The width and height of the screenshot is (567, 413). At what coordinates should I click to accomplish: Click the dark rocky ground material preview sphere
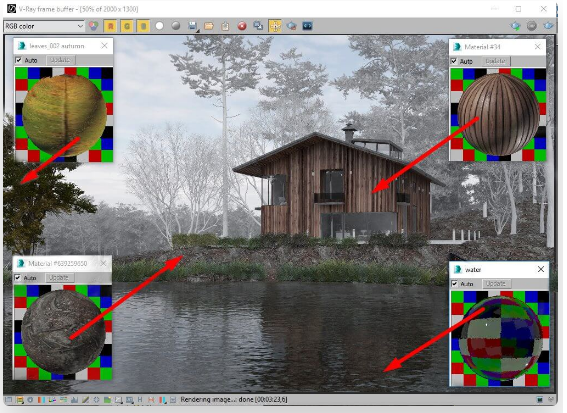(63, 332)
